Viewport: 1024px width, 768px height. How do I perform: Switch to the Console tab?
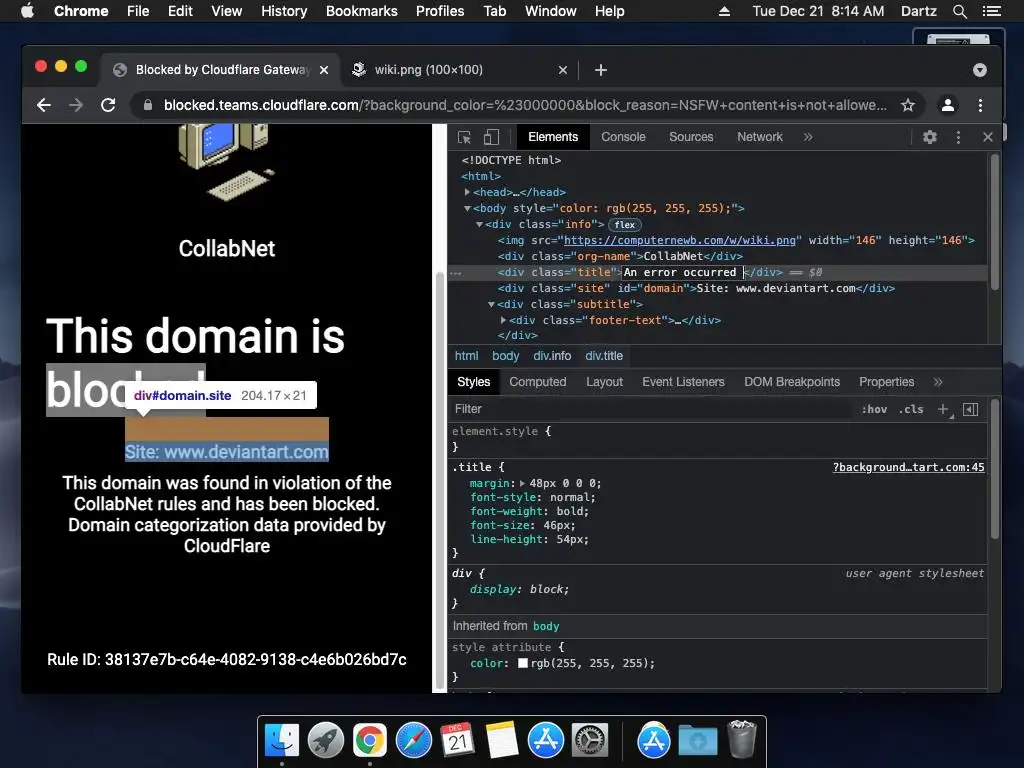point(623,137)
